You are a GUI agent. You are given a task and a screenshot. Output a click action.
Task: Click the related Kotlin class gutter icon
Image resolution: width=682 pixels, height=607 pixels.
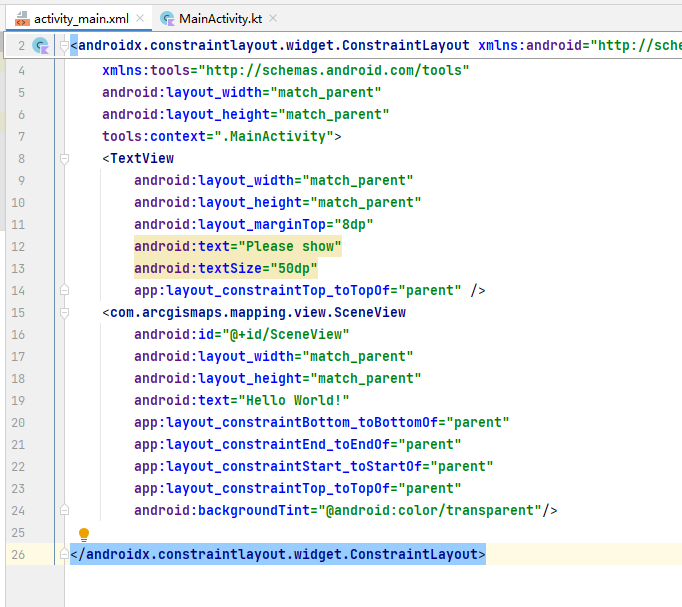(40, 46)
